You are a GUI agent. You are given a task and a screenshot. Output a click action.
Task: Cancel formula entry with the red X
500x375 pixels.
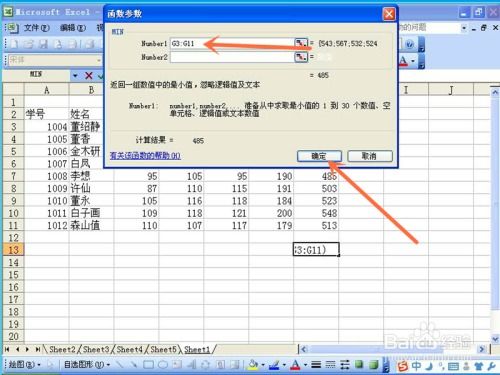tap(89, 76)
